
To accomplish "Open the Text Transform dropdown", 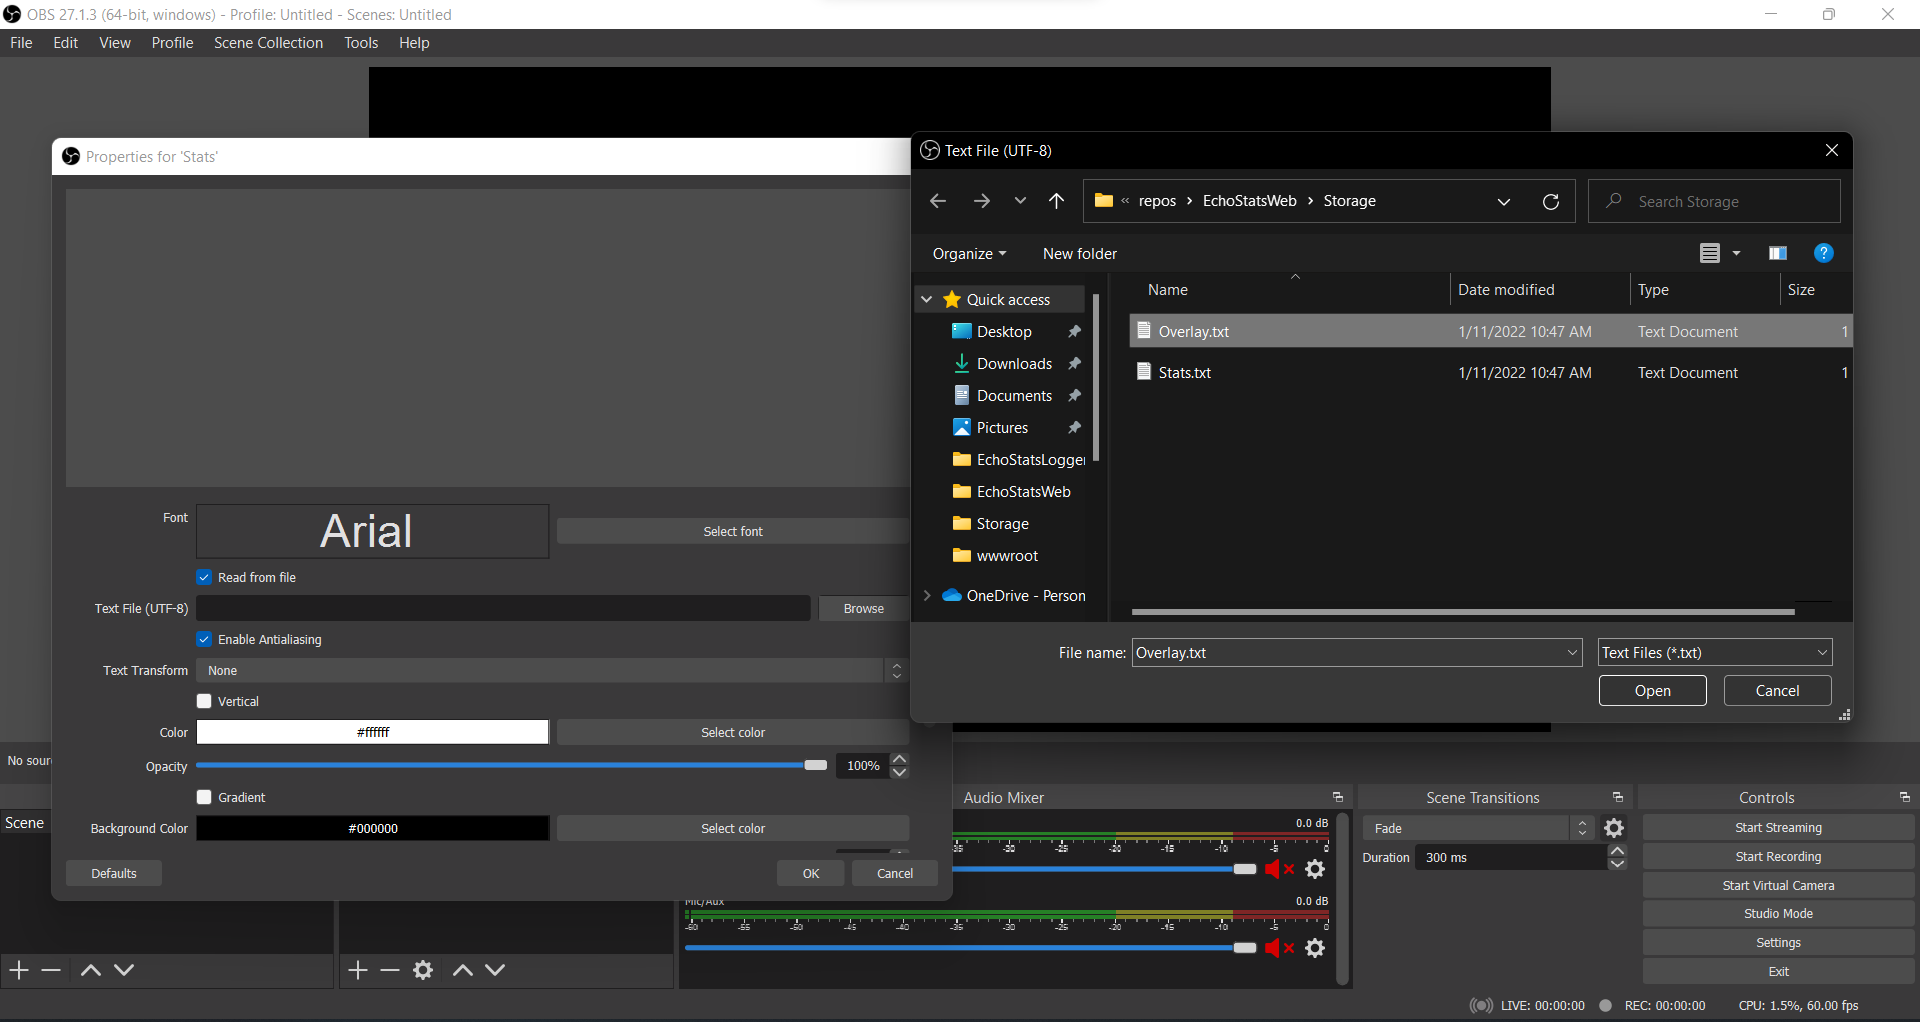I will point(552,671).
